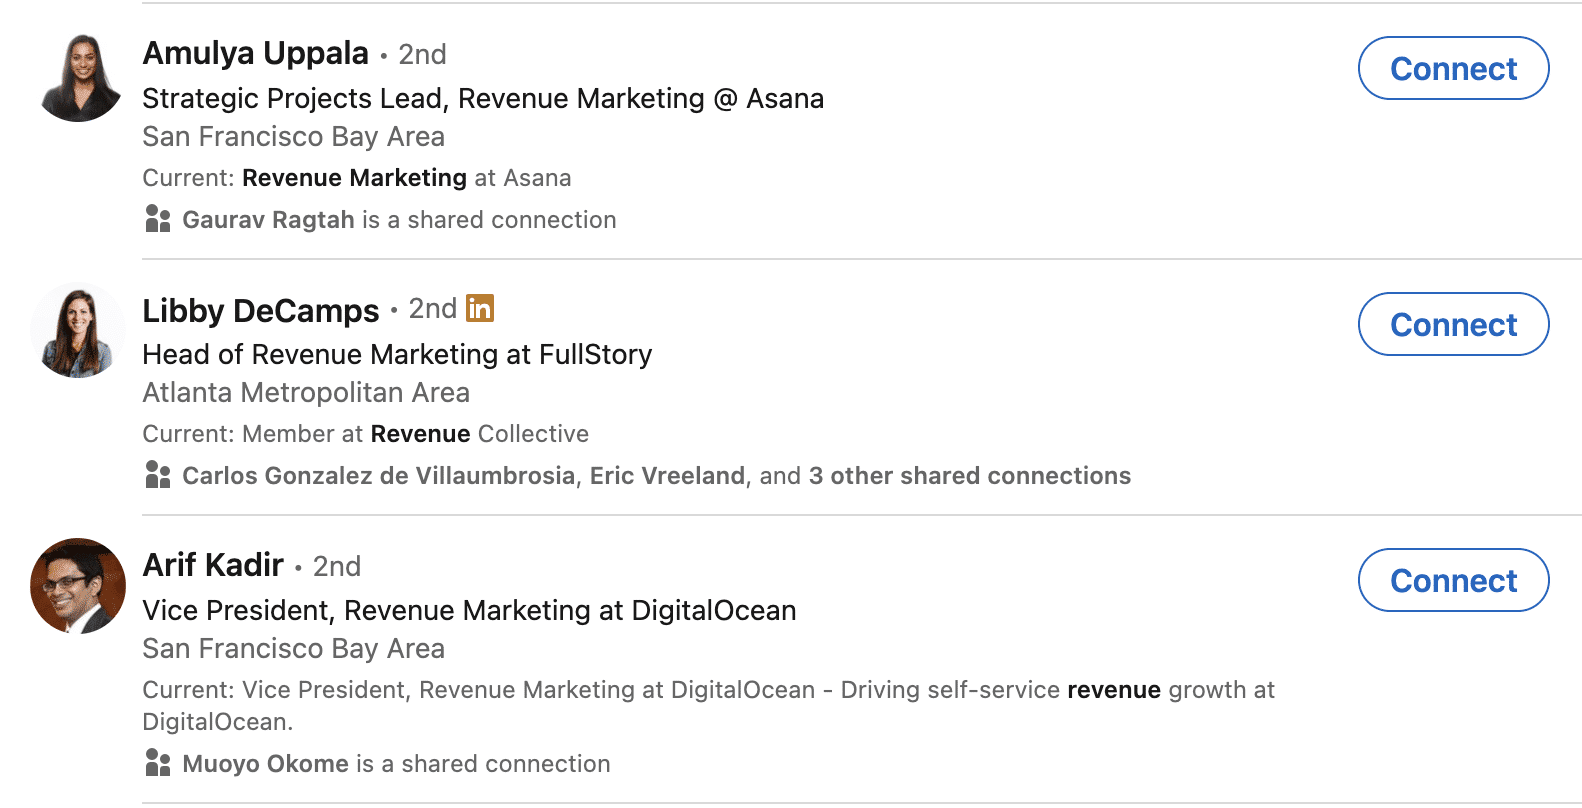Click Muoyo Okome shared connection link

[265, 764]
